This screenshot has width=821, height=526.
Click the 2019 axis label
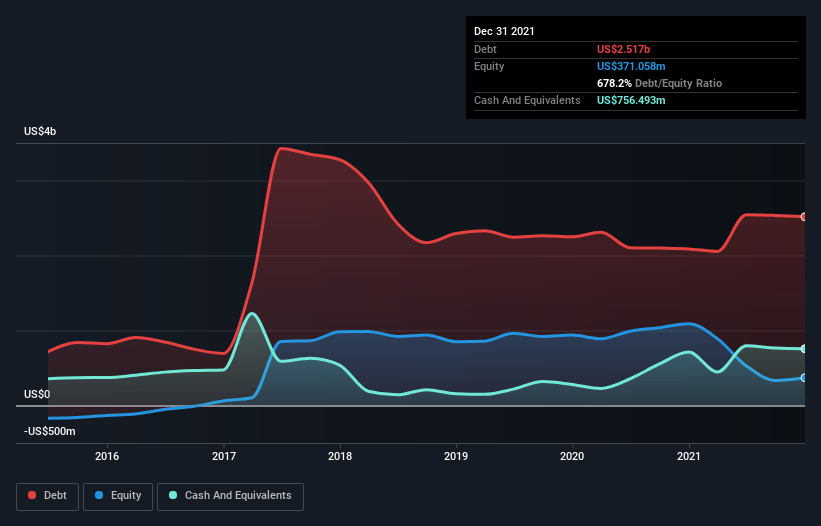point(456,456)
